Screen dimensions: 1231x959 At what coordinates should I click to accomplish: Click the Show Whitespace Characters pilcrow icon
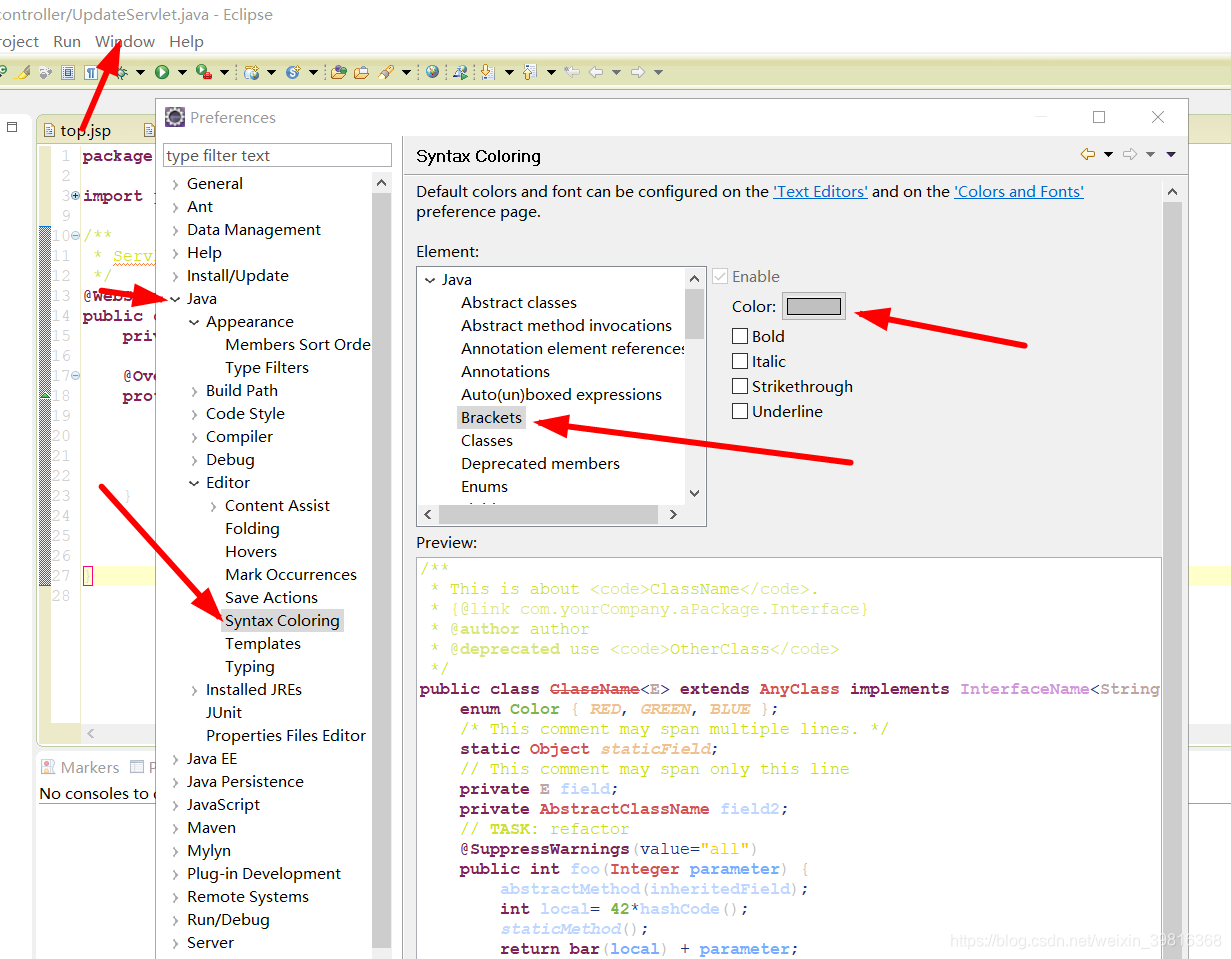pos(91,72)
